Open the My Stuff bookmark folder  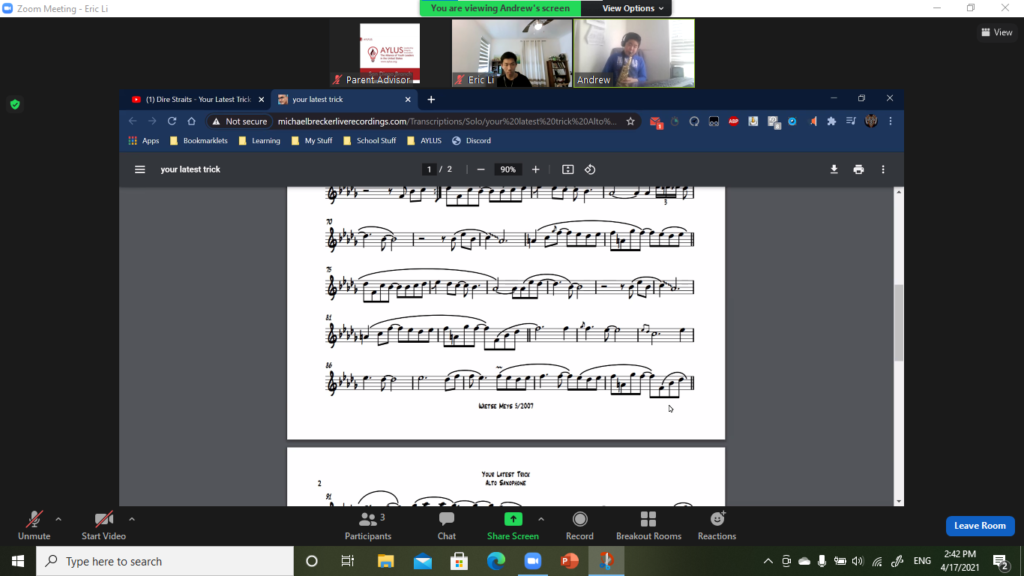(312, 140)
